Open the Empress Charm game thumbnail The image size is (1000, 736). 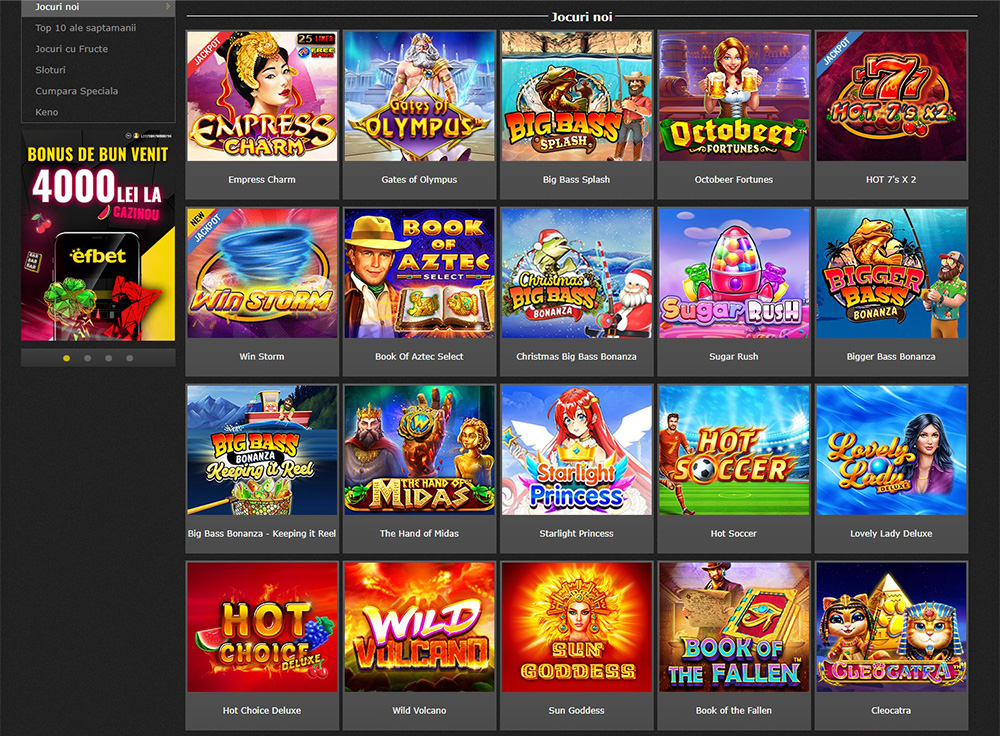[262, 96]
